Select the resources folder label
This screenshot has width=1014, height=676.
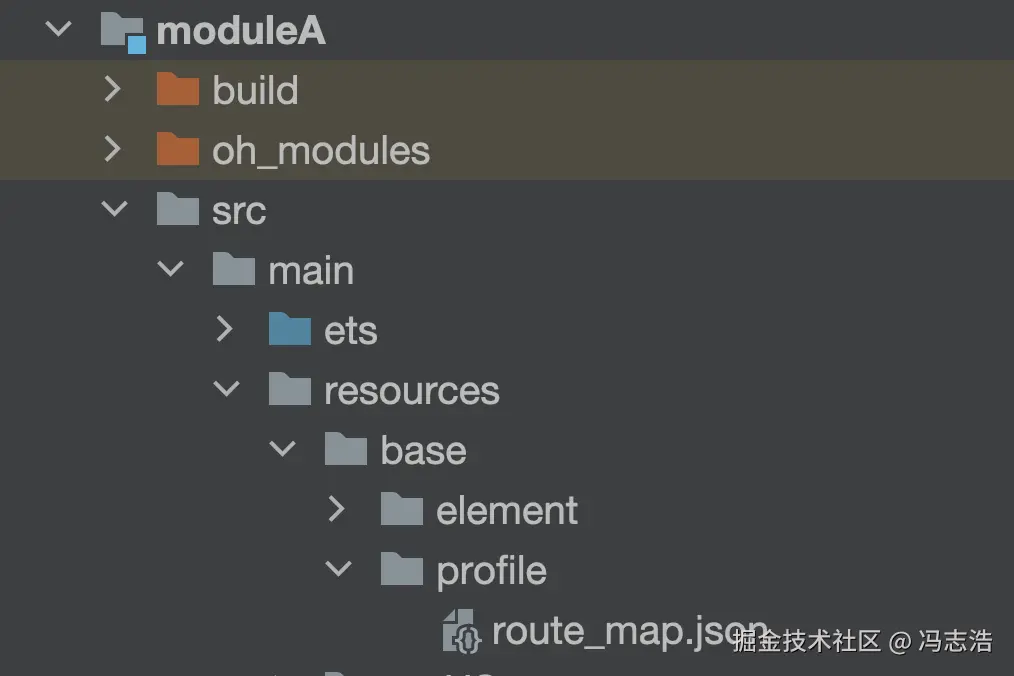(411, 390)
